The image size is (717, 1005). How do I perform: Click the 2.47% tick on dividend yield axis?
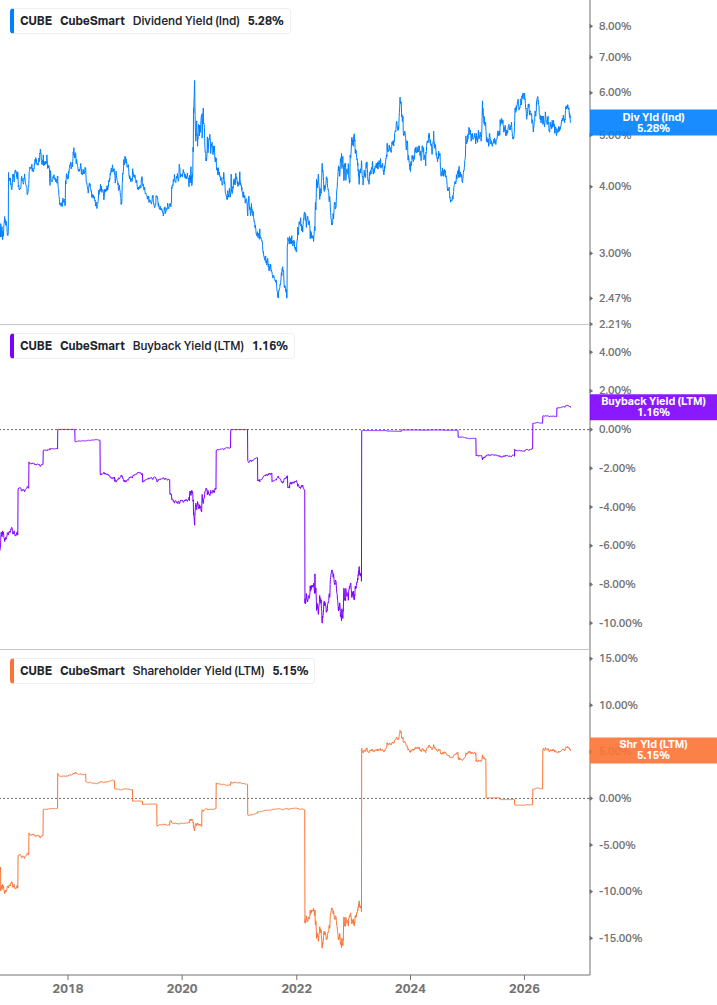(x=614, y=298)
